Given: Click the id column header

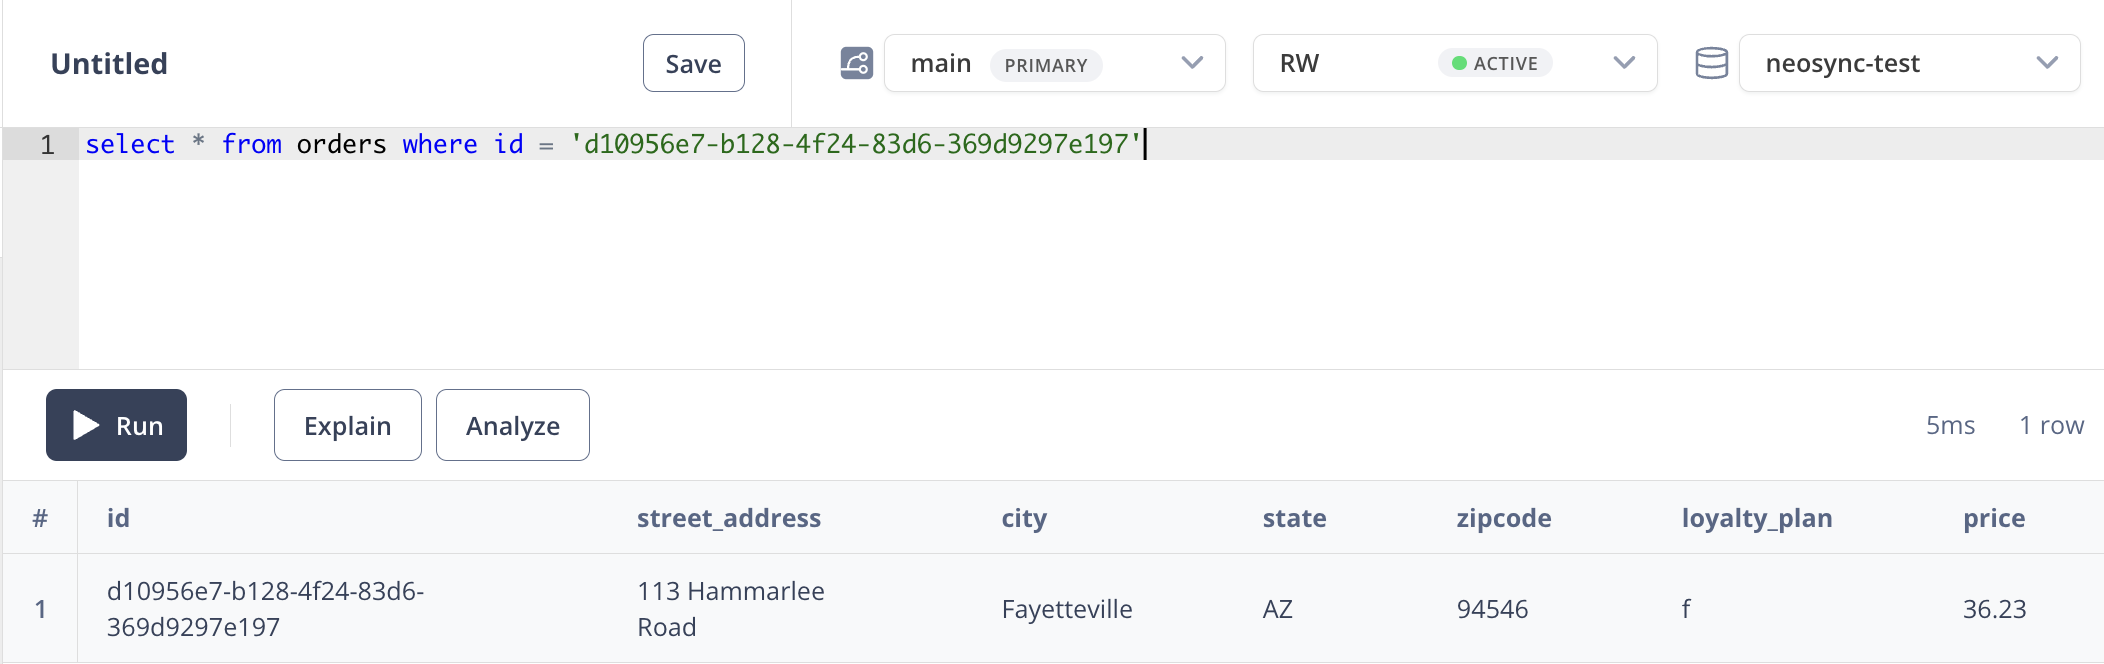Looking at the screenshot, I should 118,518.
